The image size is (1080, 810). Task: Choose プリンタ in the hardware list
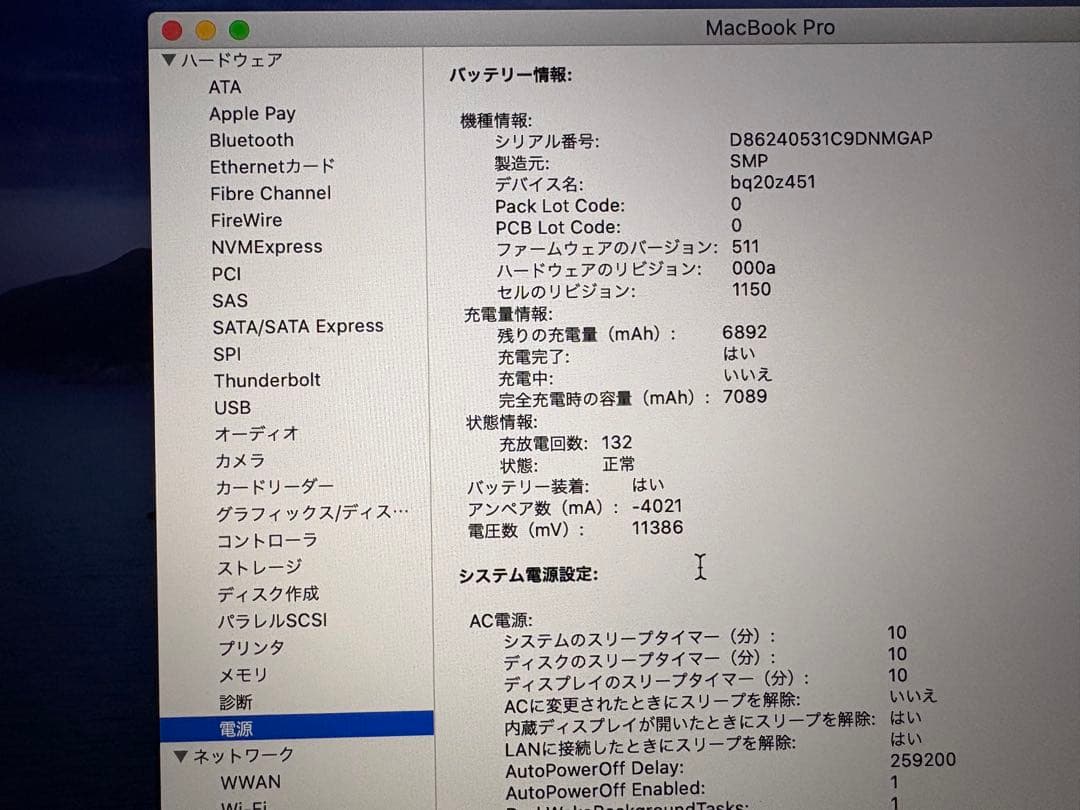pos(251,648)
